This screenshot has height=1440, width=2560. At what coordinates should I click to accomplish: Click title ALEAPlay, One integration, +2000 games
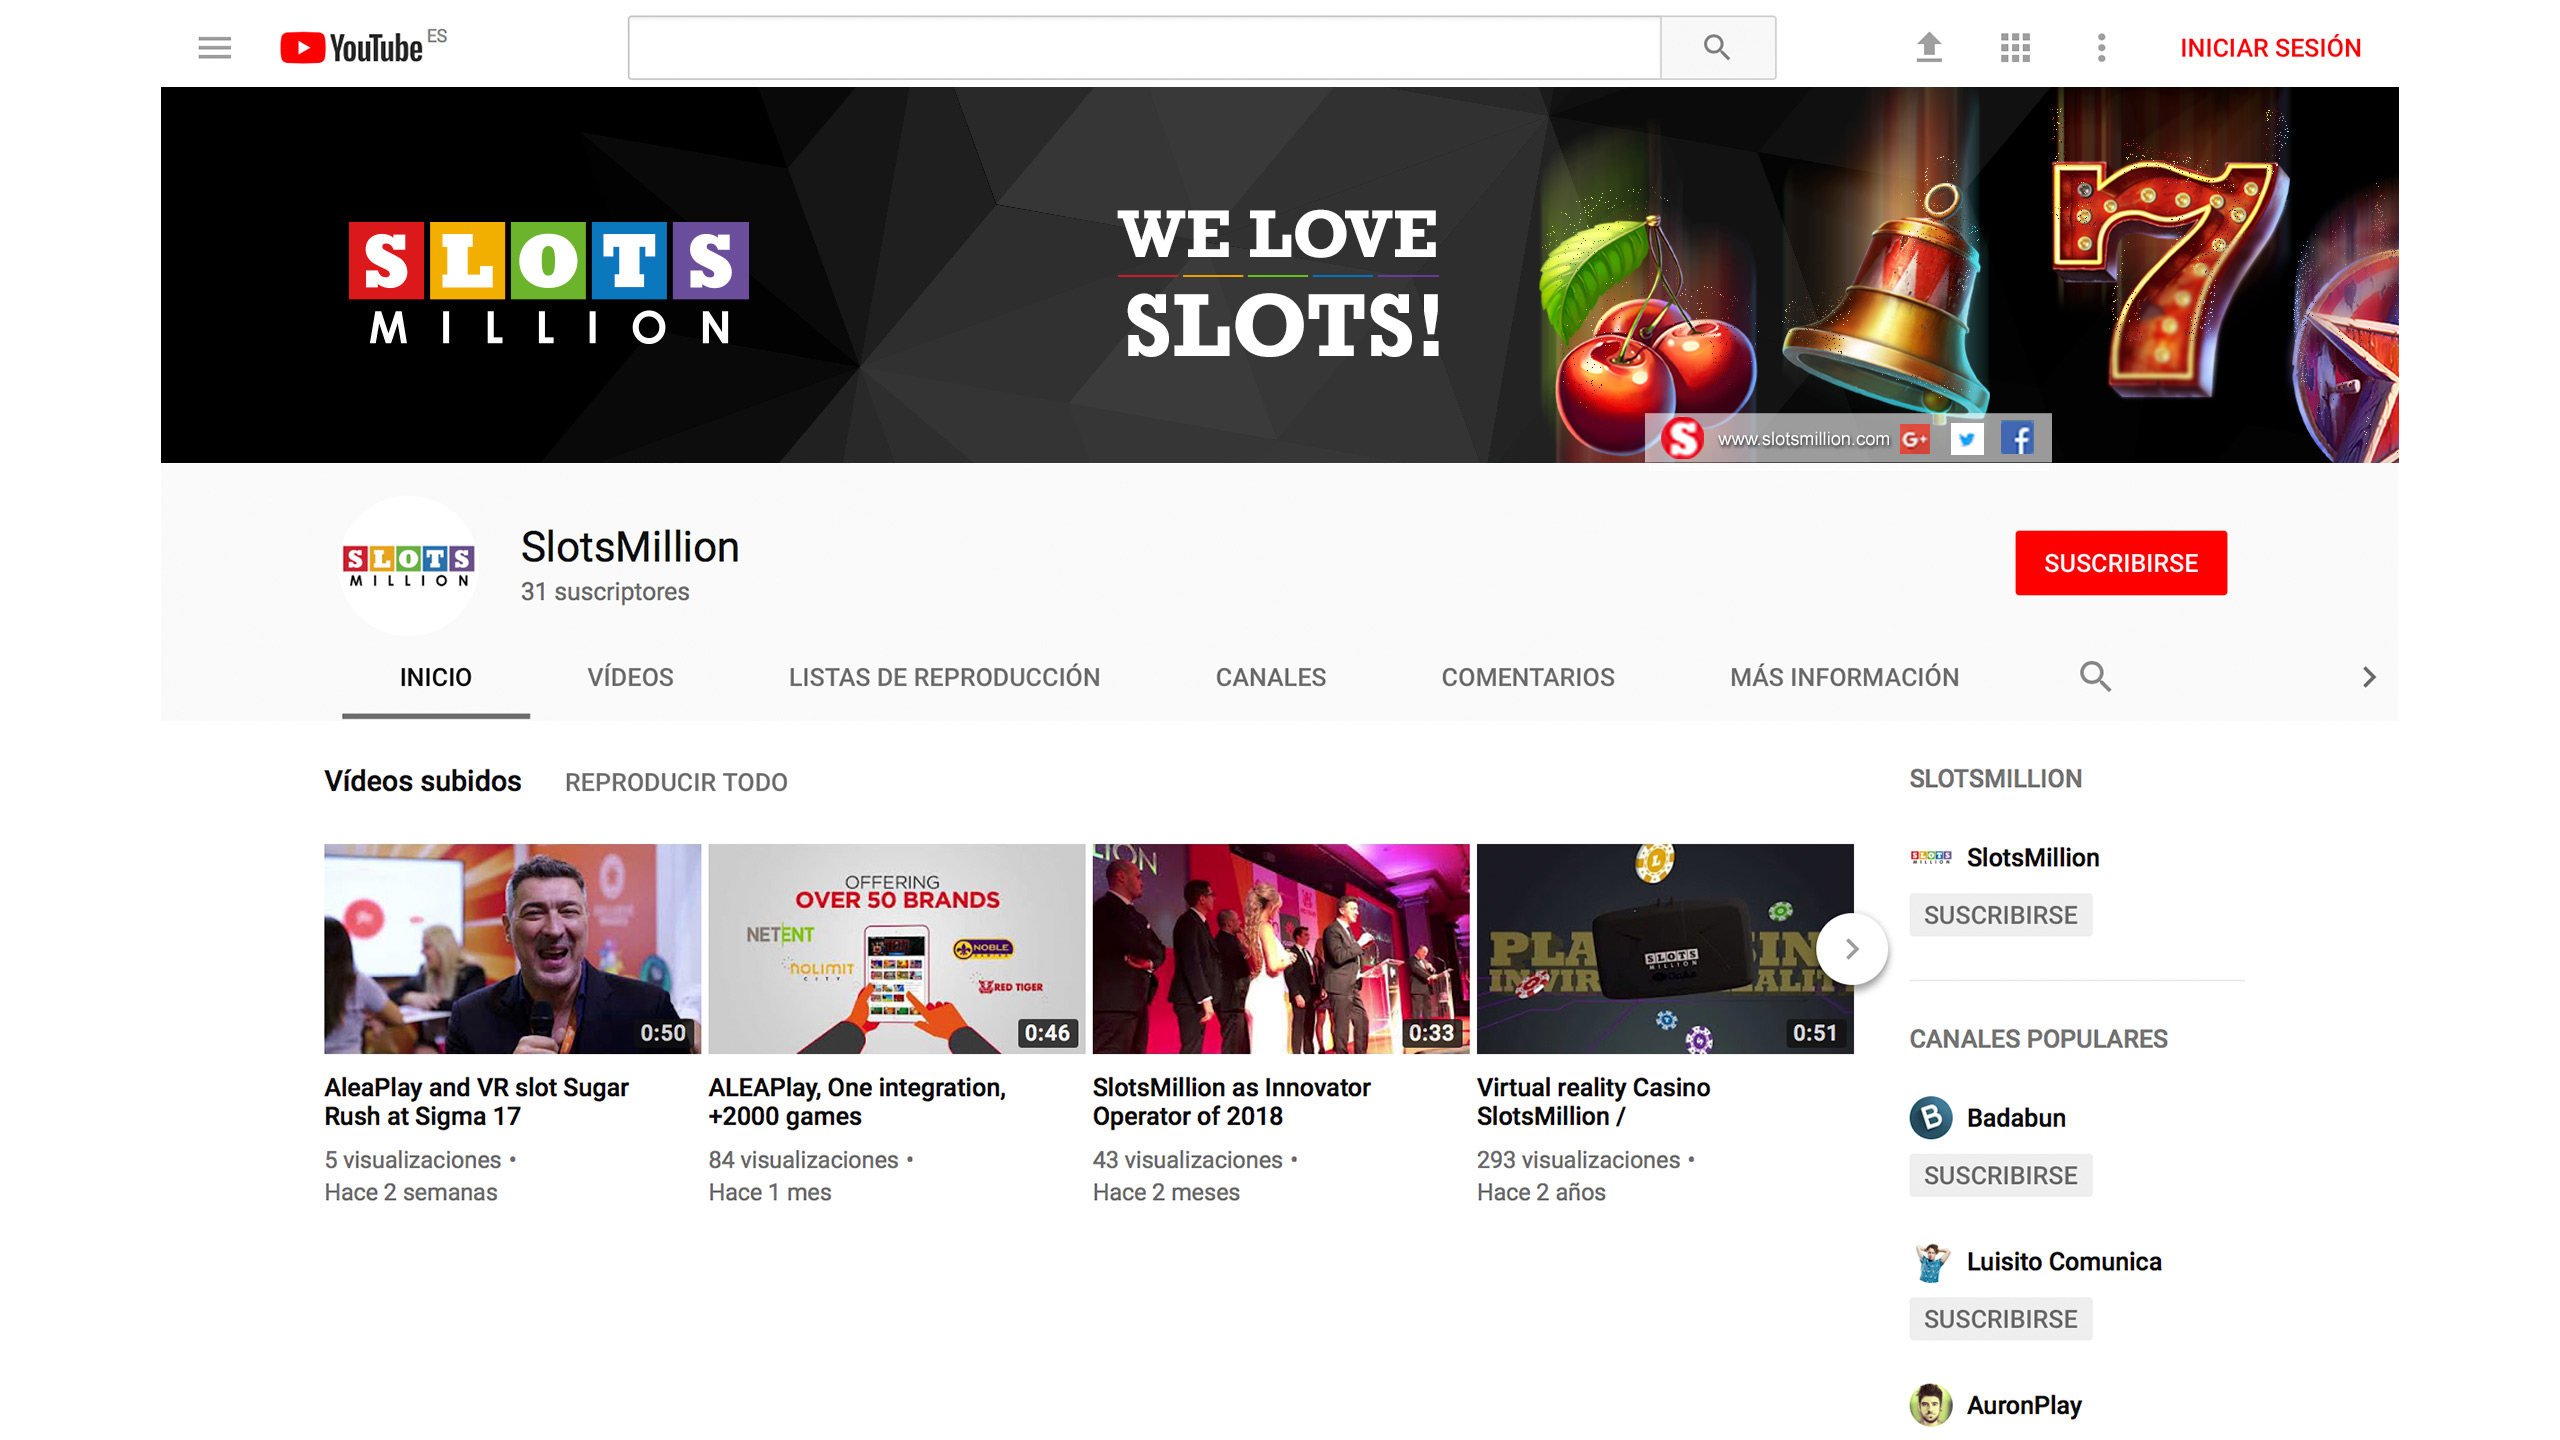857,1101
